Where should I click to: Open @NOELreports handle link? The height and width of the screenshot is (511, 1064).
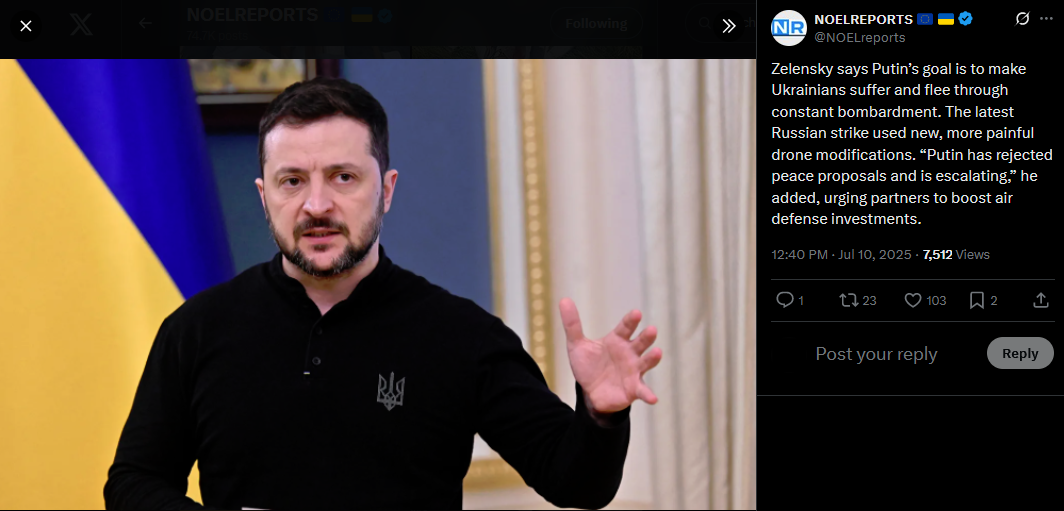tap(859, 38)
